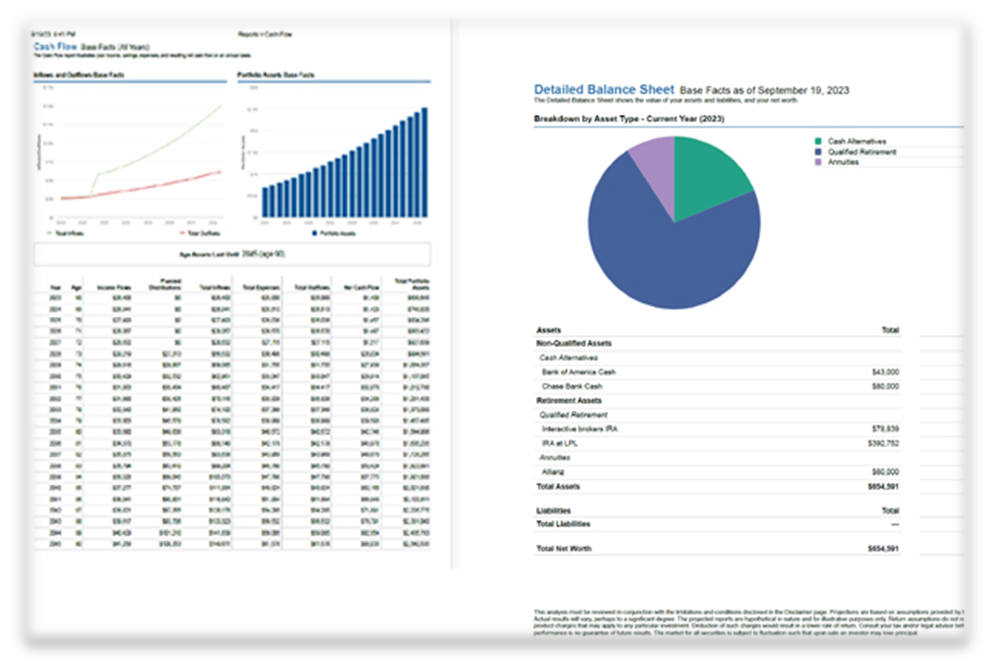Click the Total Outflows red legend marker
993x671 pixels.
(x=181, y=232)
